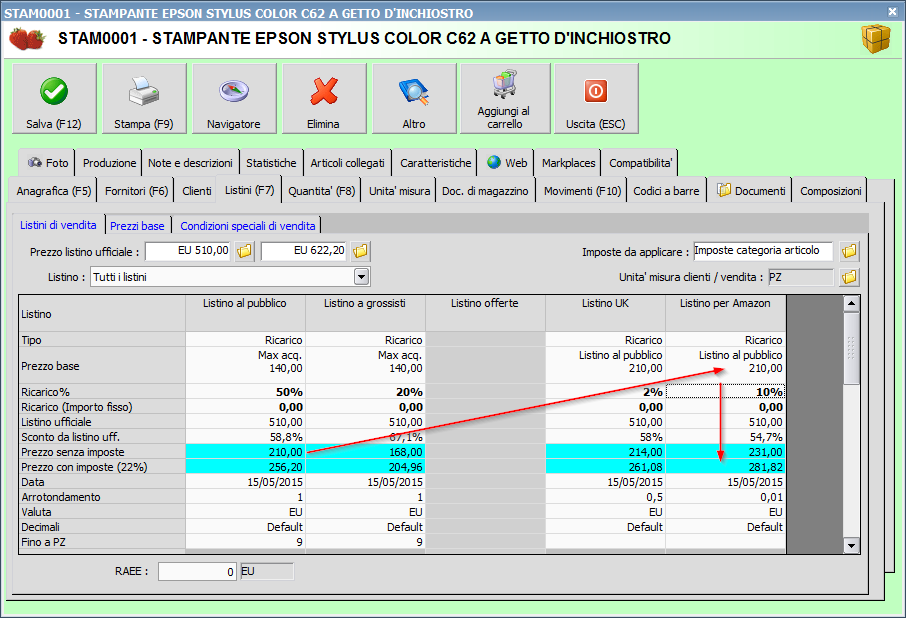
Task: Click the Arrotondamento 0,5 cell for Listino UK
Action: (606, 497)
